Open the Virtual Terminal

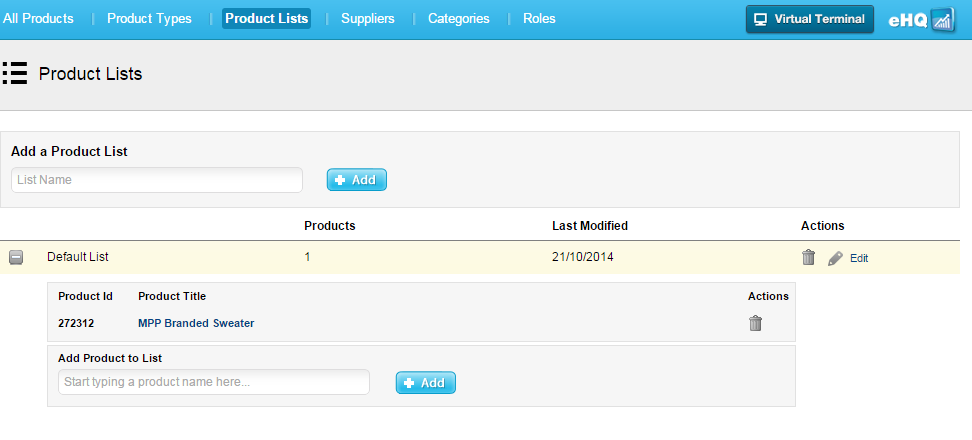(810, 19)
